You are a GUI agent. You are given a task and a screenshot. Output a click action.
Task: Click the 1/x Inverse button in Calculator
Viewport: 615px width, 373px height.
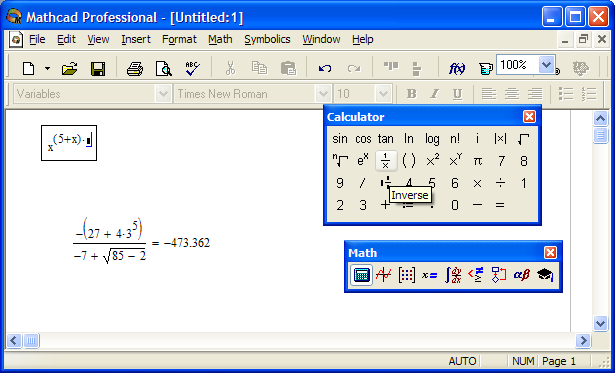[386, 161]
